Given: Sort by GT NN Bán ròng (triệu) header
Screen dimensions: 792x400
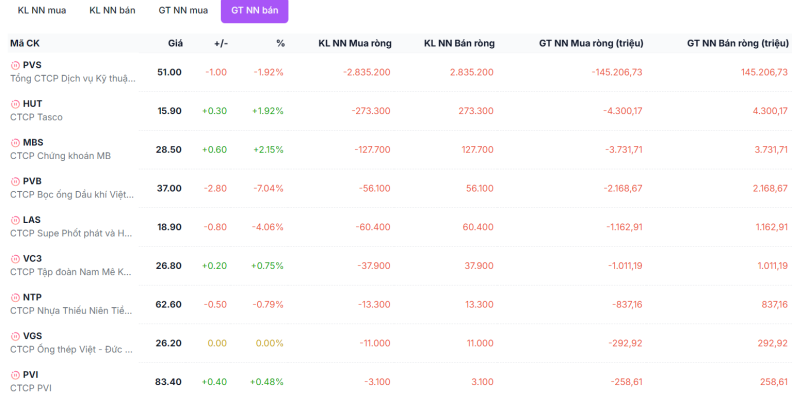Looking at the screenshot, I should click(x=737, y=43).
